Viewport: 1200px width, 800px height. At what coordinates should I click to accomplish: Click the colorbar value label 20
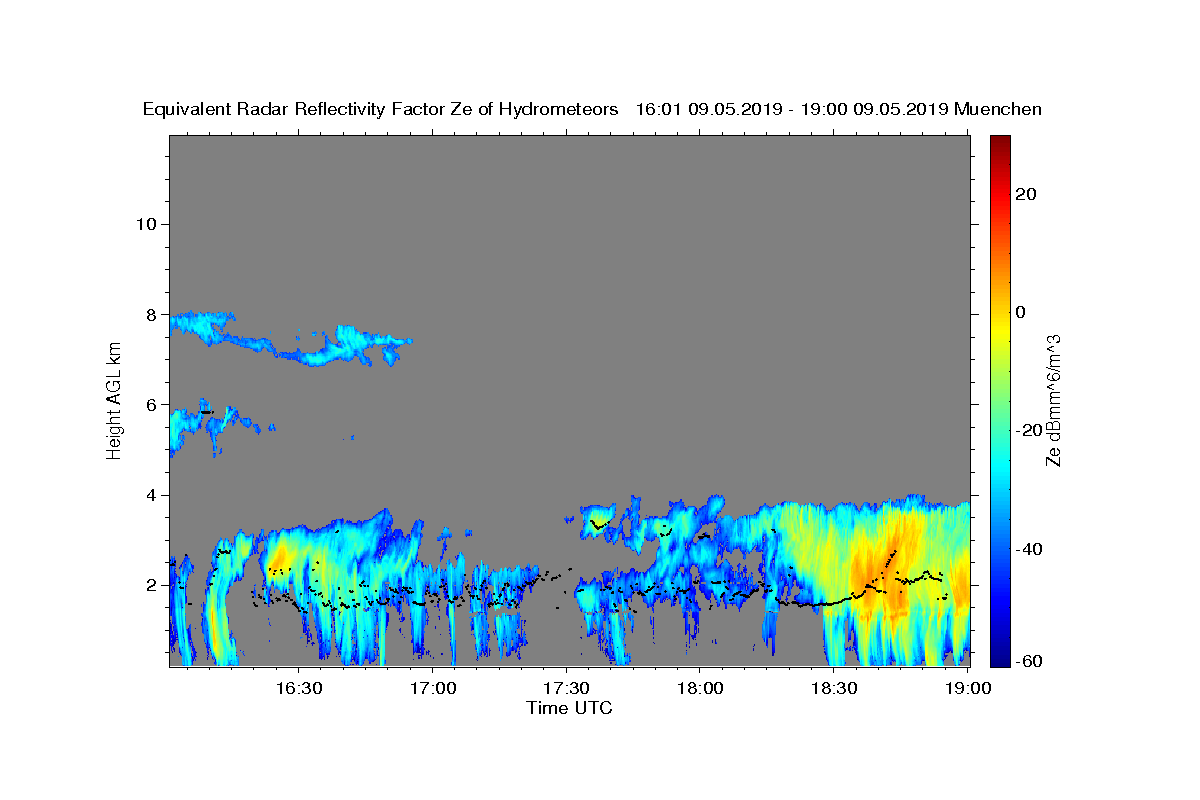click(1026, 194)
